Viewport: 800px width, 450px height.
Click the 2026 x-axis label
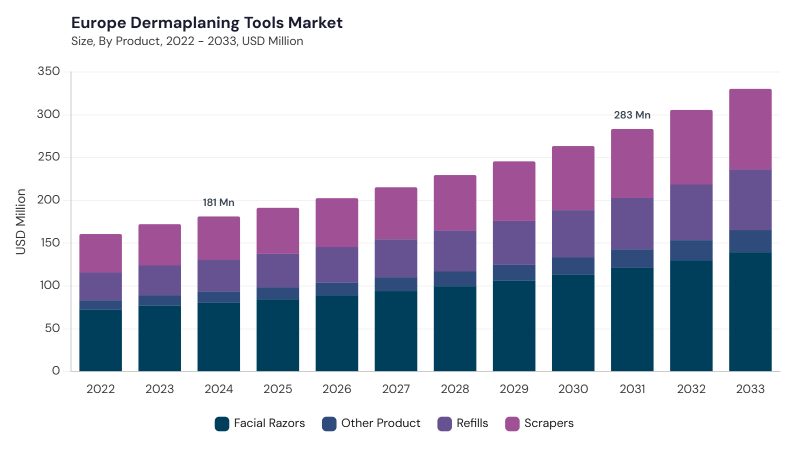click(337, 389)
